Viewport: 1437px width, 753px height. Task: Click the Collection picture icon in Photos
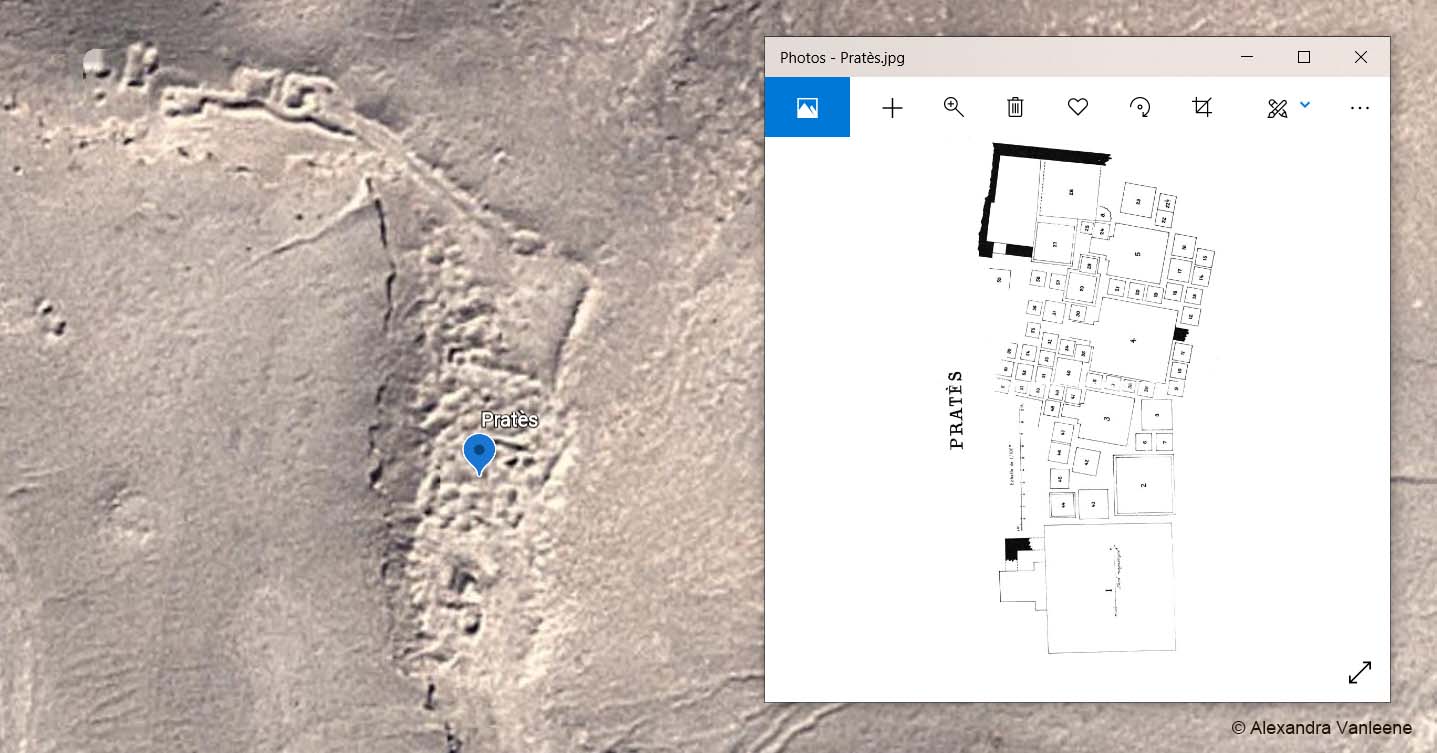click(x=807, y=107)
